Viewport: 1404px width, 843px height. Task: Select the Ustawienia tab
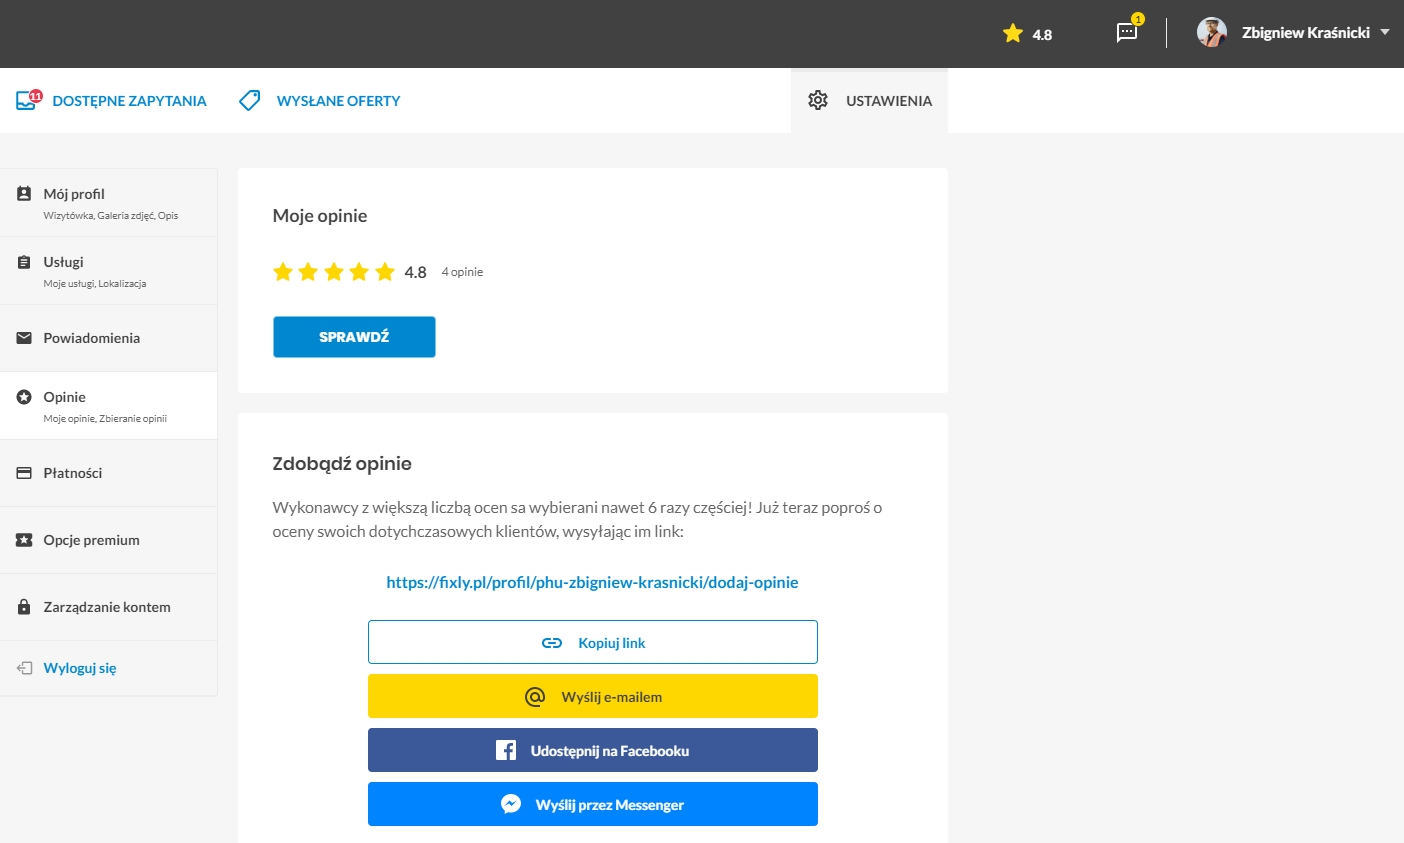tap(869, 100)
